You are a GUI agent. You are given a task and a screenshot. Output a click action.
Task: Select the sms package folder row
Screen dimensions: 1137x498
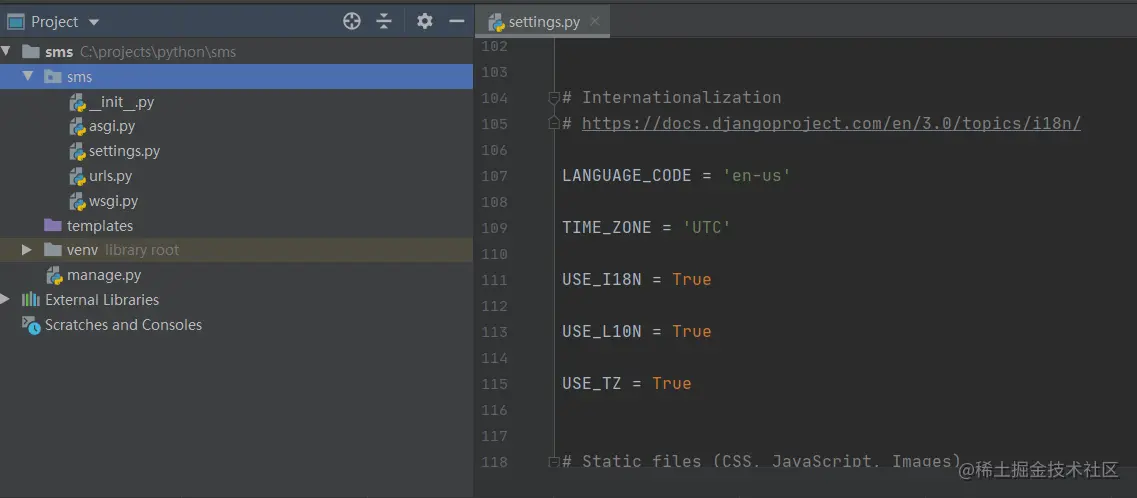pos(236,76)
